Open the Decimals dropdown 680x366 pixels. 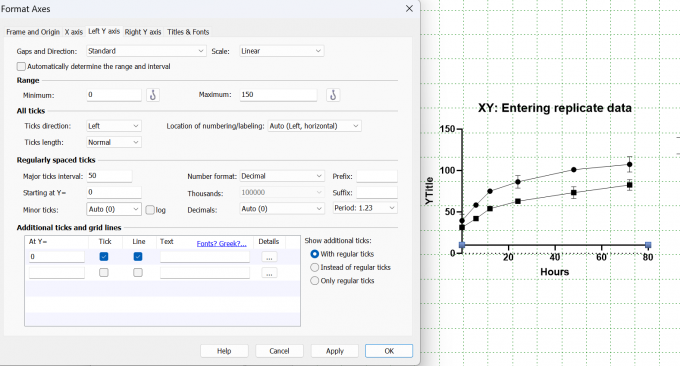pyautogui.click(x=281, y=209)
